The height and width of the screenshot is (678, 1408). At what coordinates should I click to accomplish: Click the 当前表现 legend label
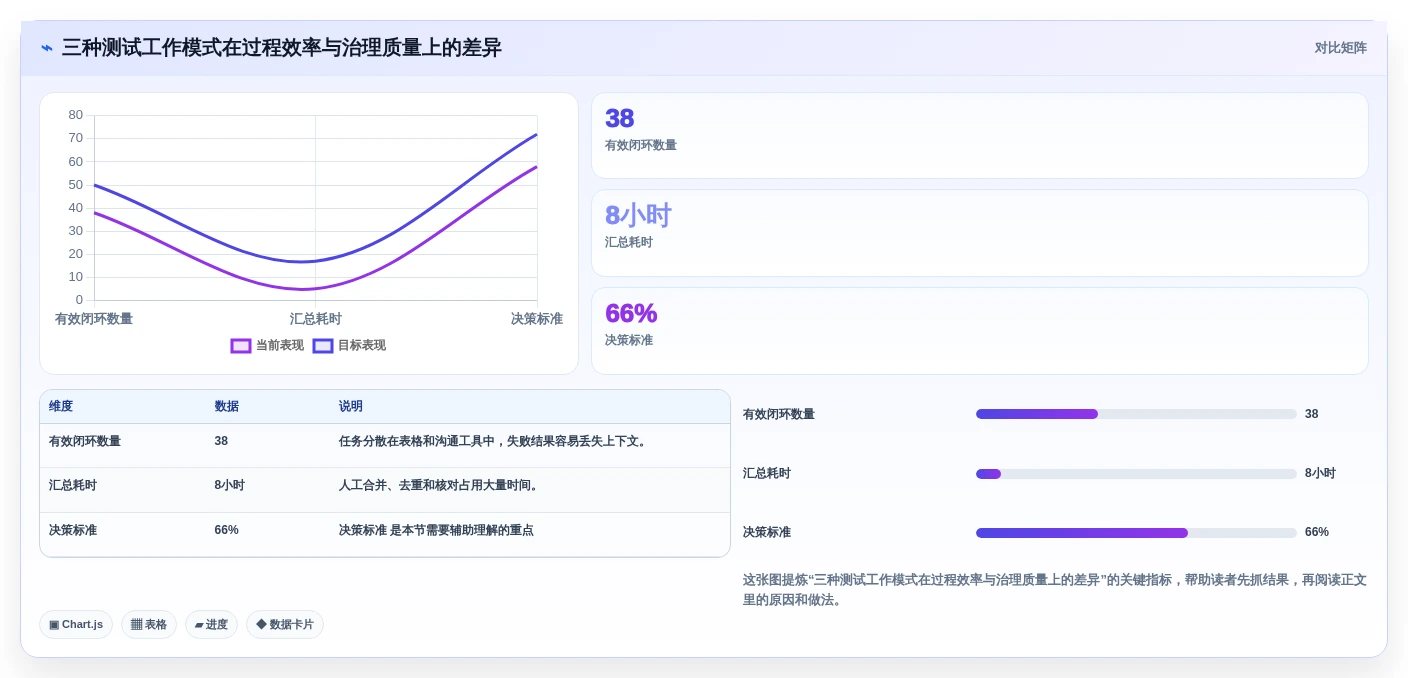tap(279, 346)
